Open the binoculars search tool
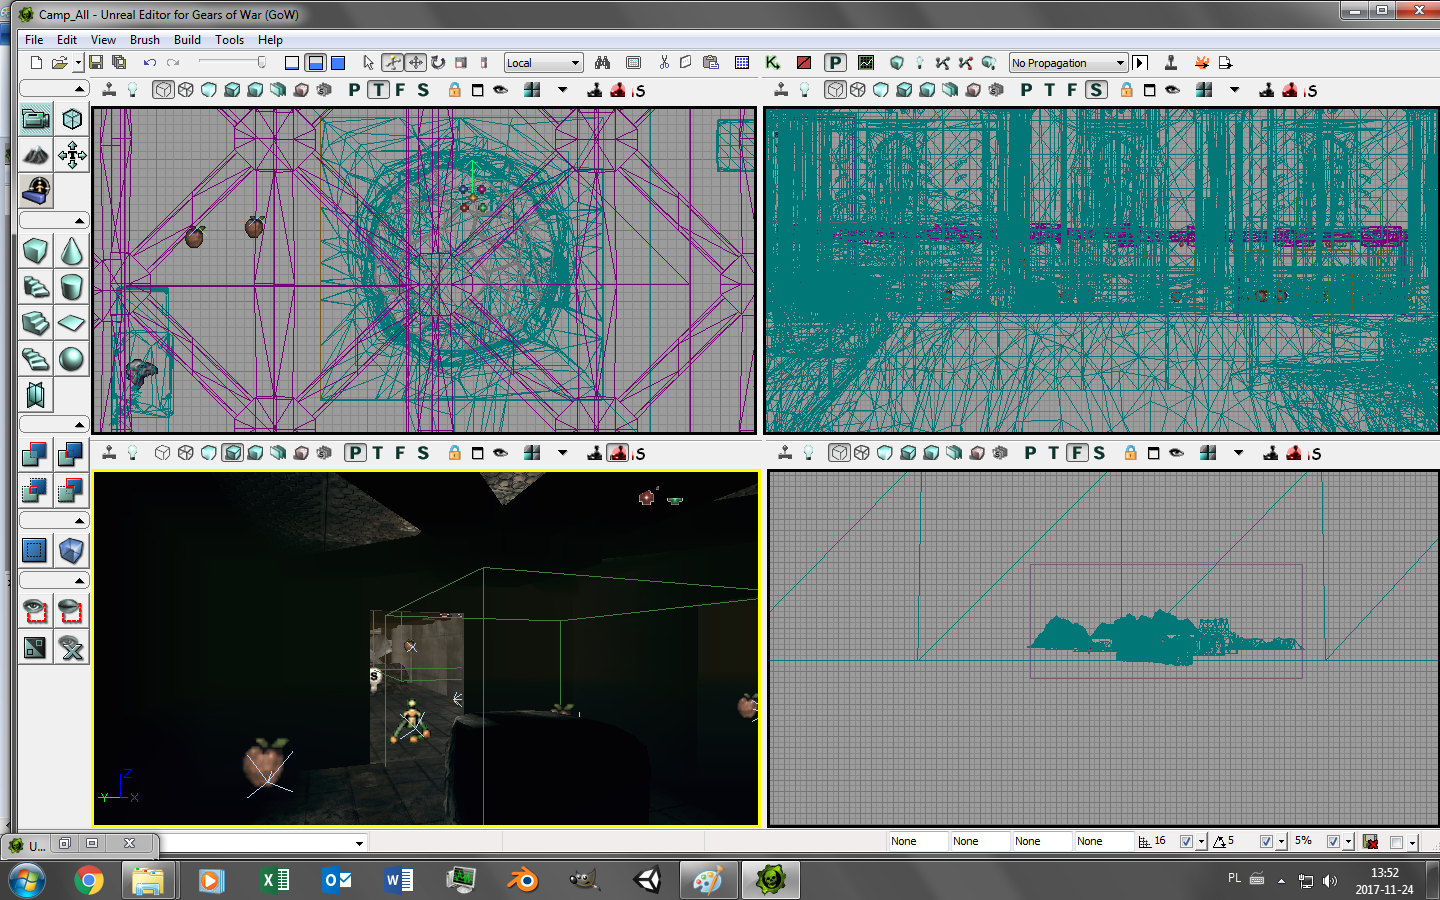This screenshot has height=900, width=1440. 602,62
